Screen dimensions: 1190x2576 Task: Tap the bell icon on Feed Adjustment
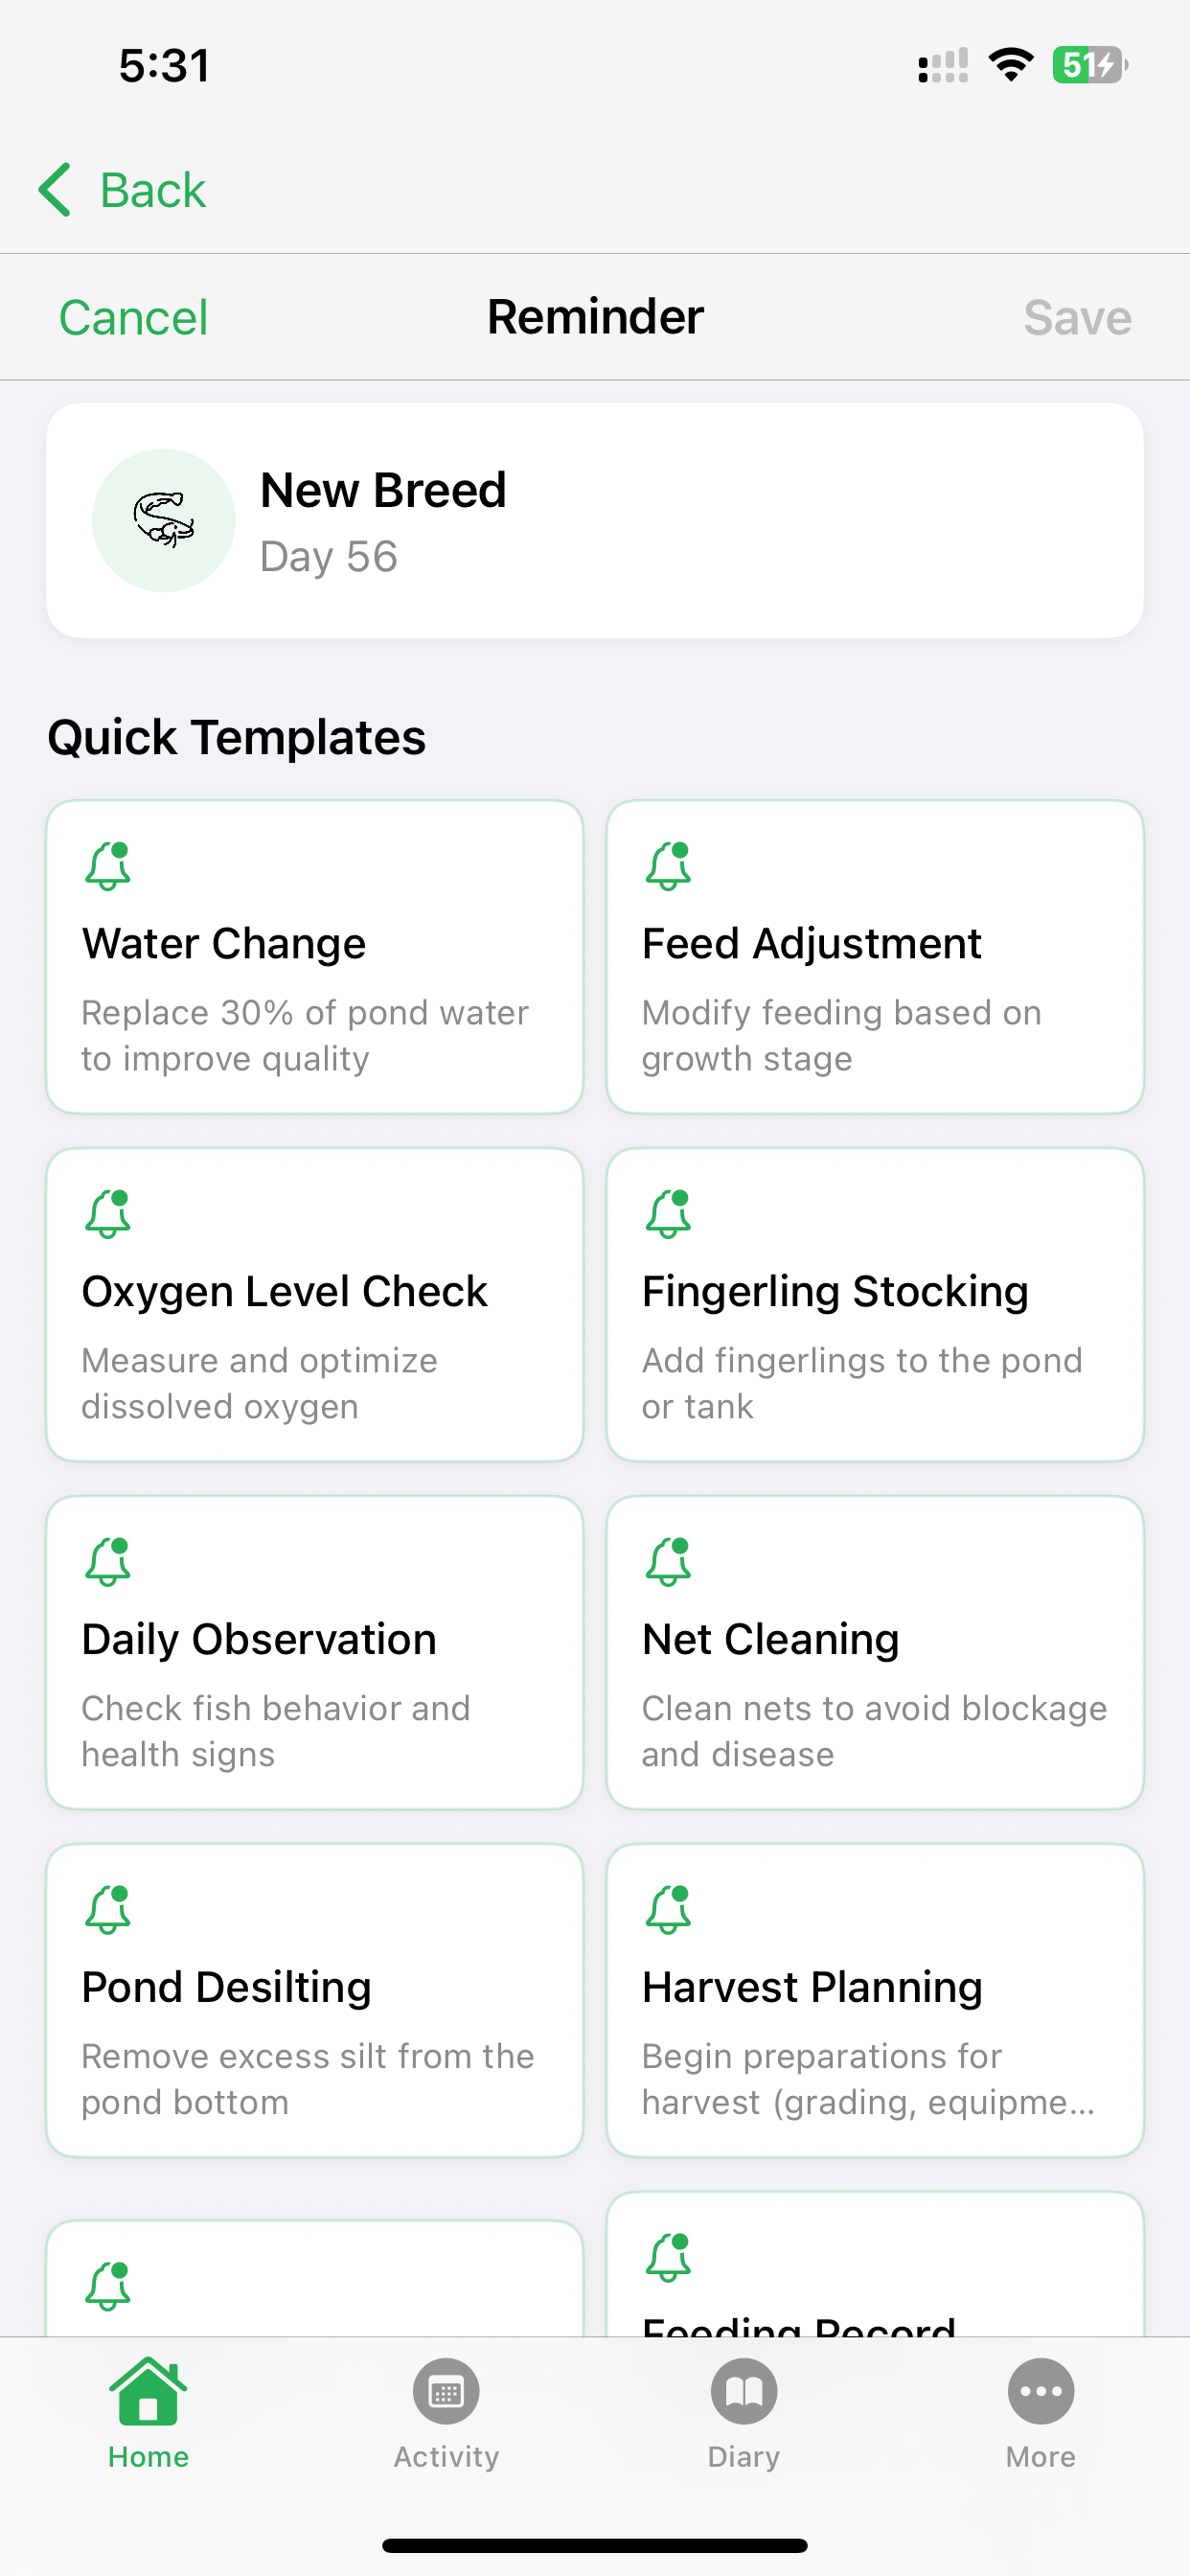(x=668, y=865)
